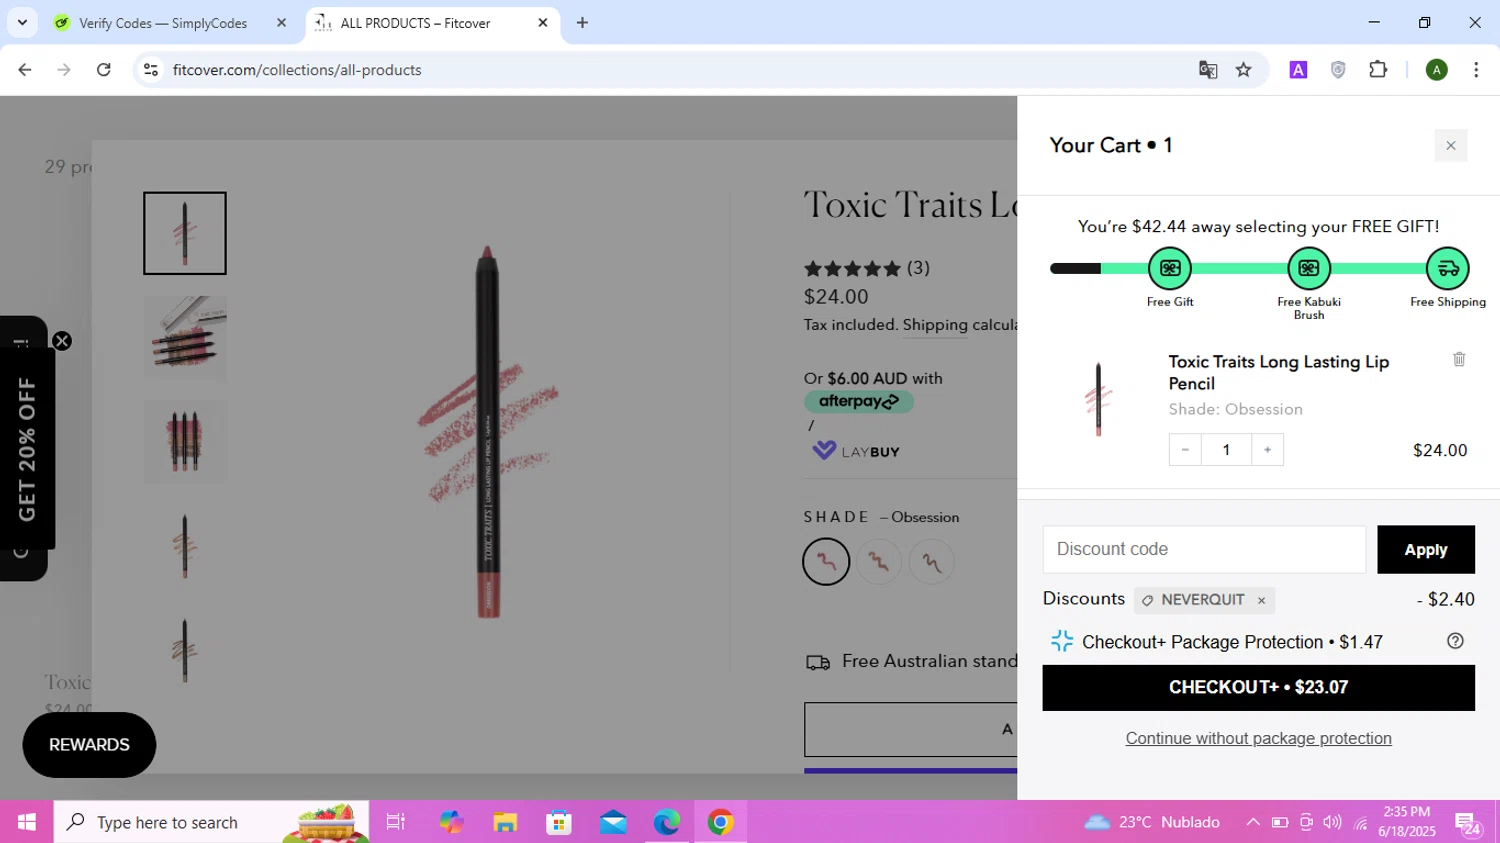Open the Extensions puzzle menu

click(x=1378, y=70)
